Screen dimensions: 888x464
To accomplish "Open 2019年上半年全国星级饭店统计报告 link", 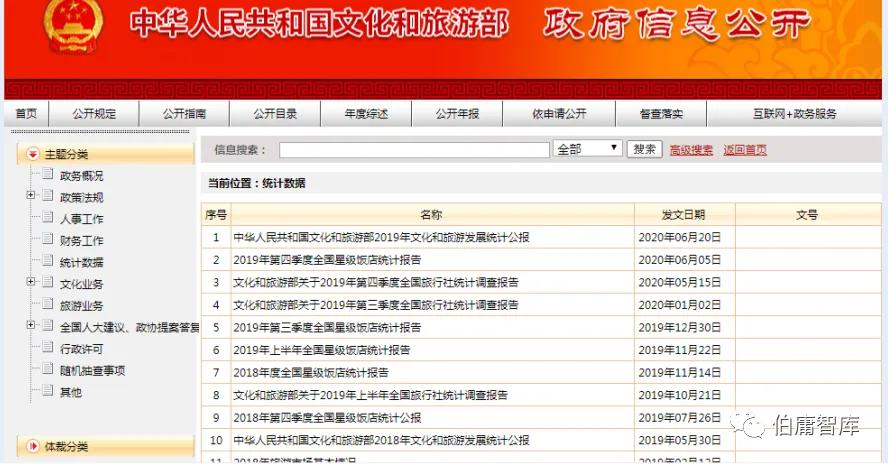I will (322, 350).
